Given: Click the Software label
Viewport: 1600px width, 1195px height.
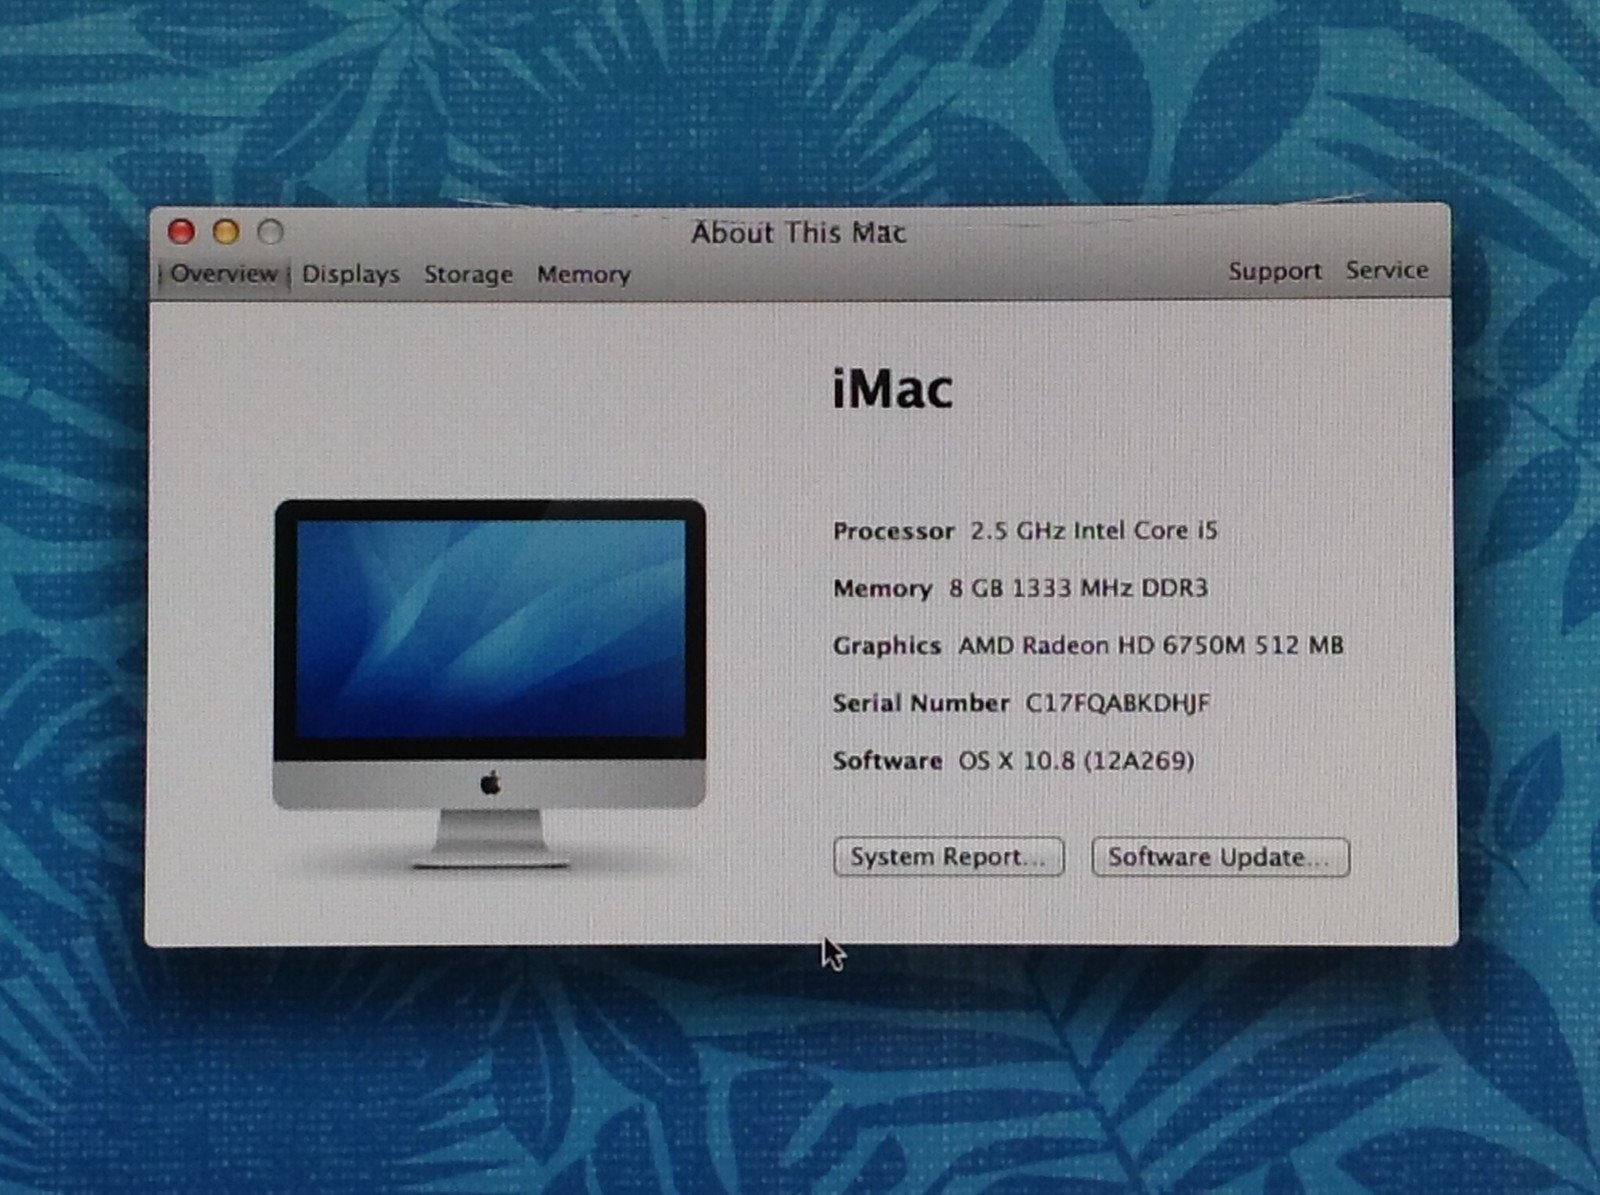Looking at the screenshot, I should [x=888, y=761].
